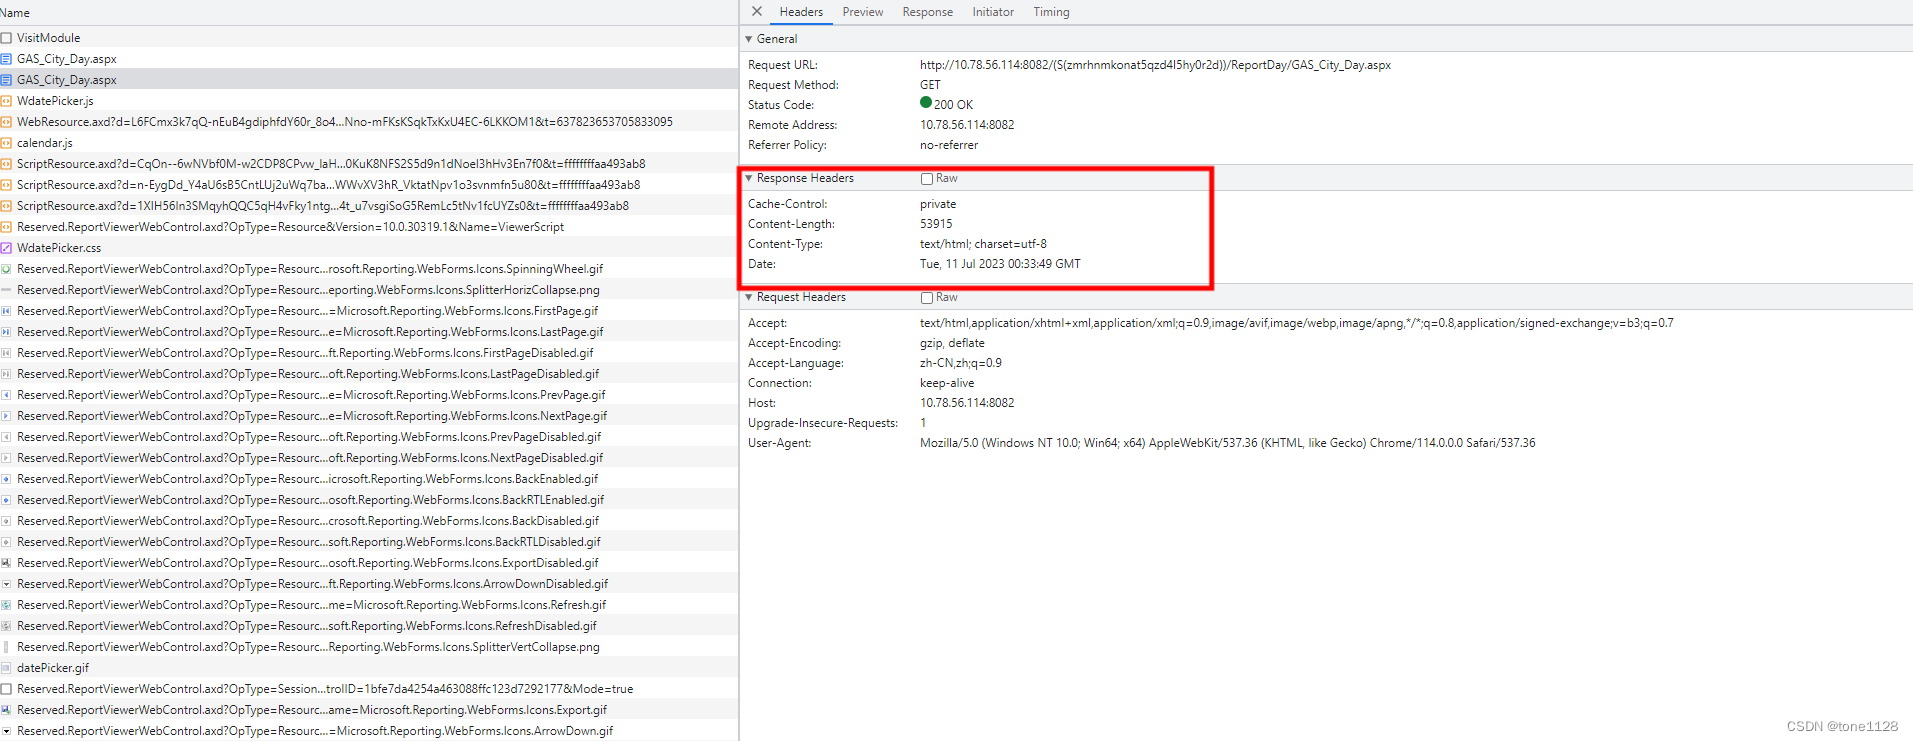Click the script icon beside WdatePicker.js

click(x=6, y=101)
